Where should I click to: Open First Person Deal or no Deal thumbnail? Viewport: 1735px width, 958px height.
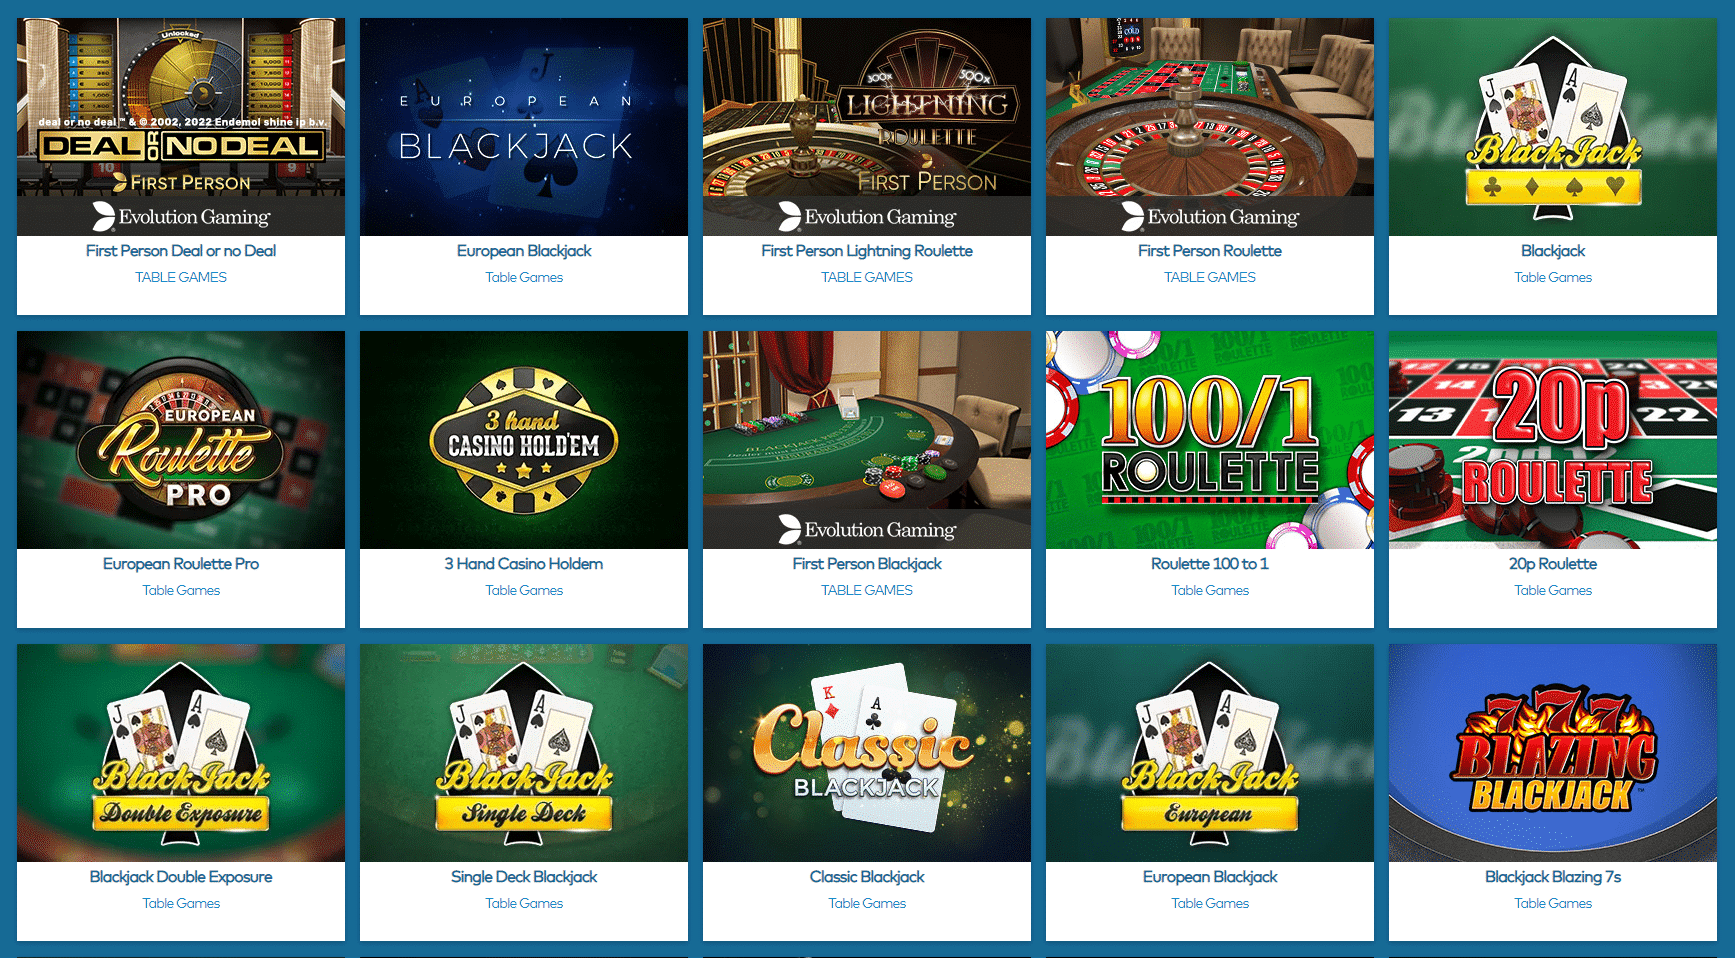pos(181,127)
